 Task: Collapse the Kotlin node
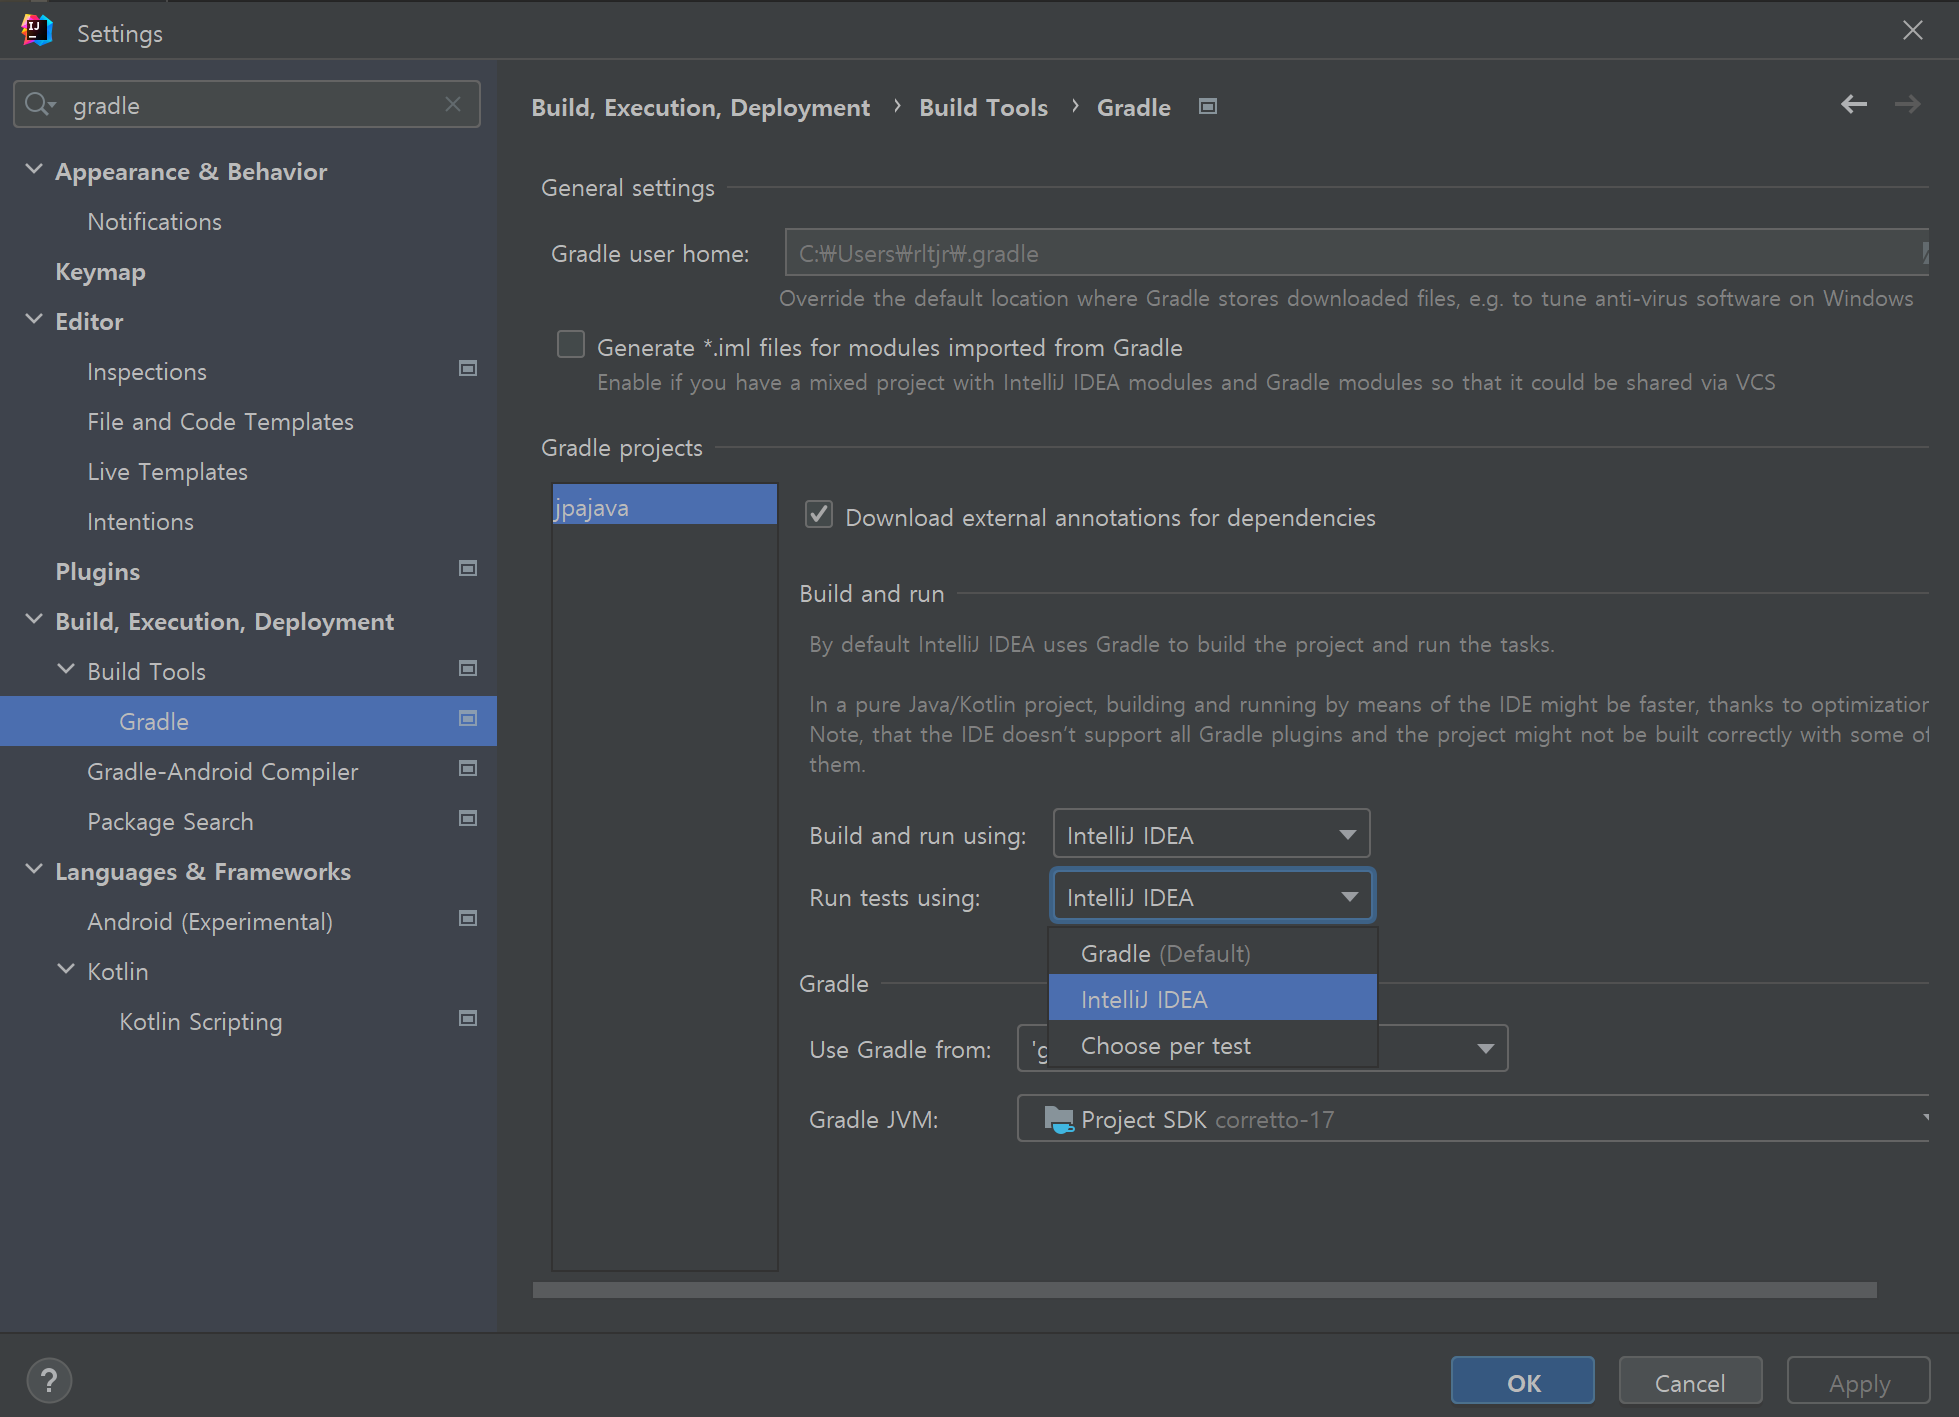coord(66,970)
